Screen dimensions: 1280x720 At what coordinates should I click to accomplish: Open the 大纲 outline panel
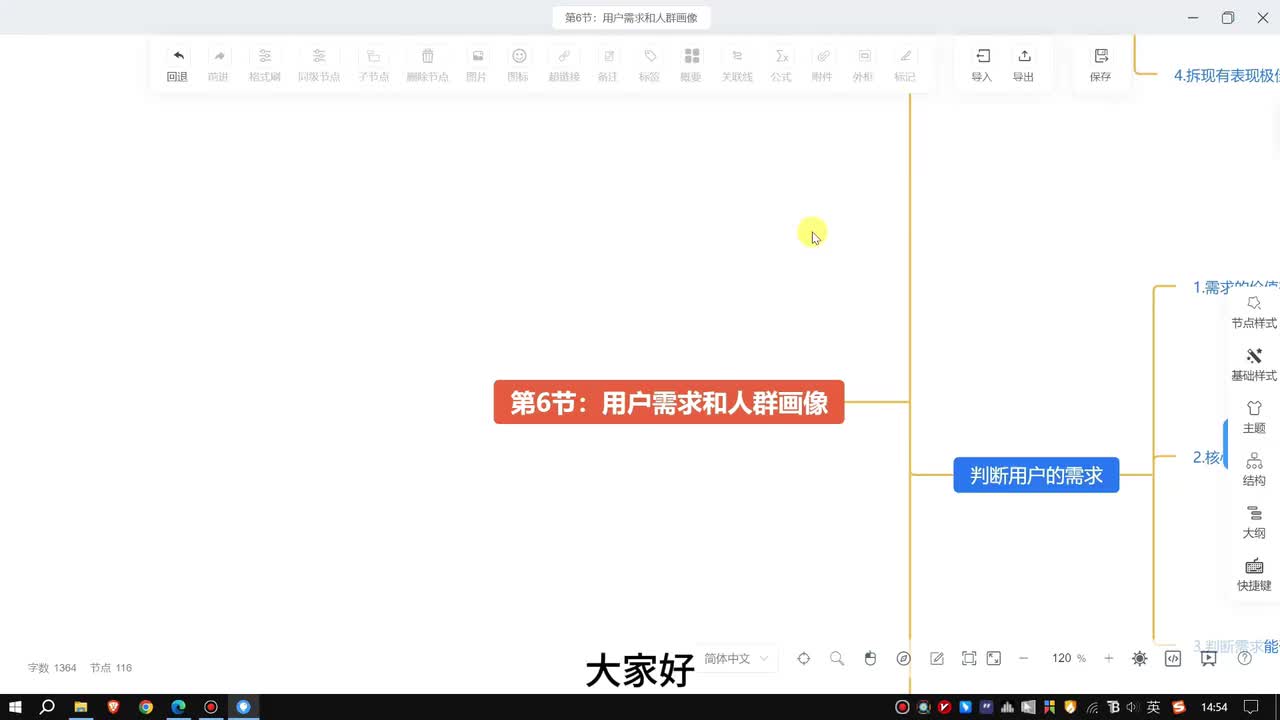1254,521
